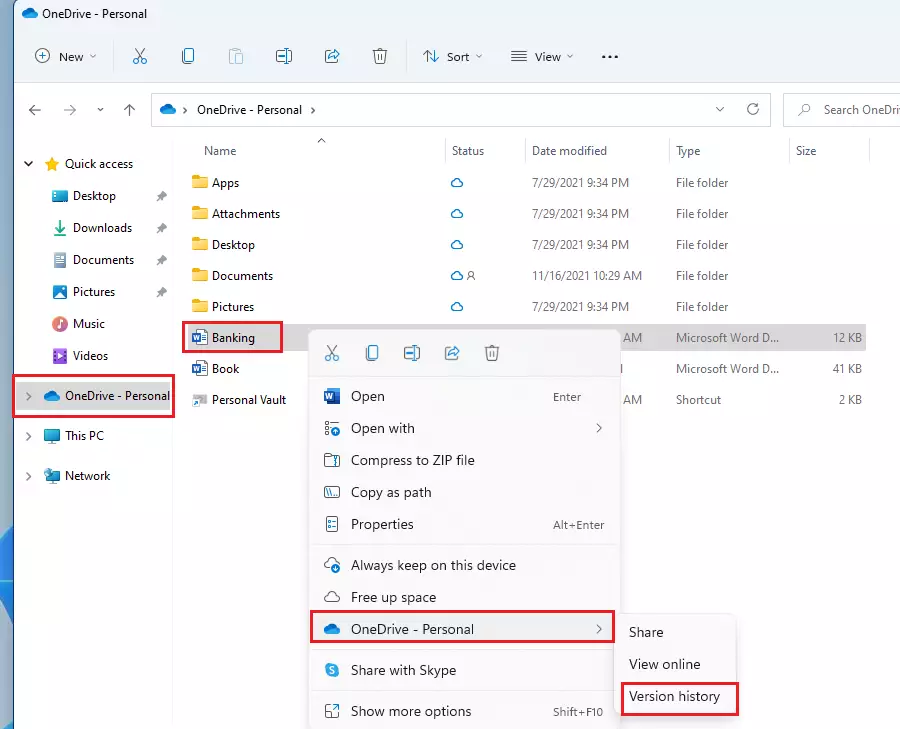Click the OneDrive cloud icon in address bar
900x729 pixels.
point(168,109)
